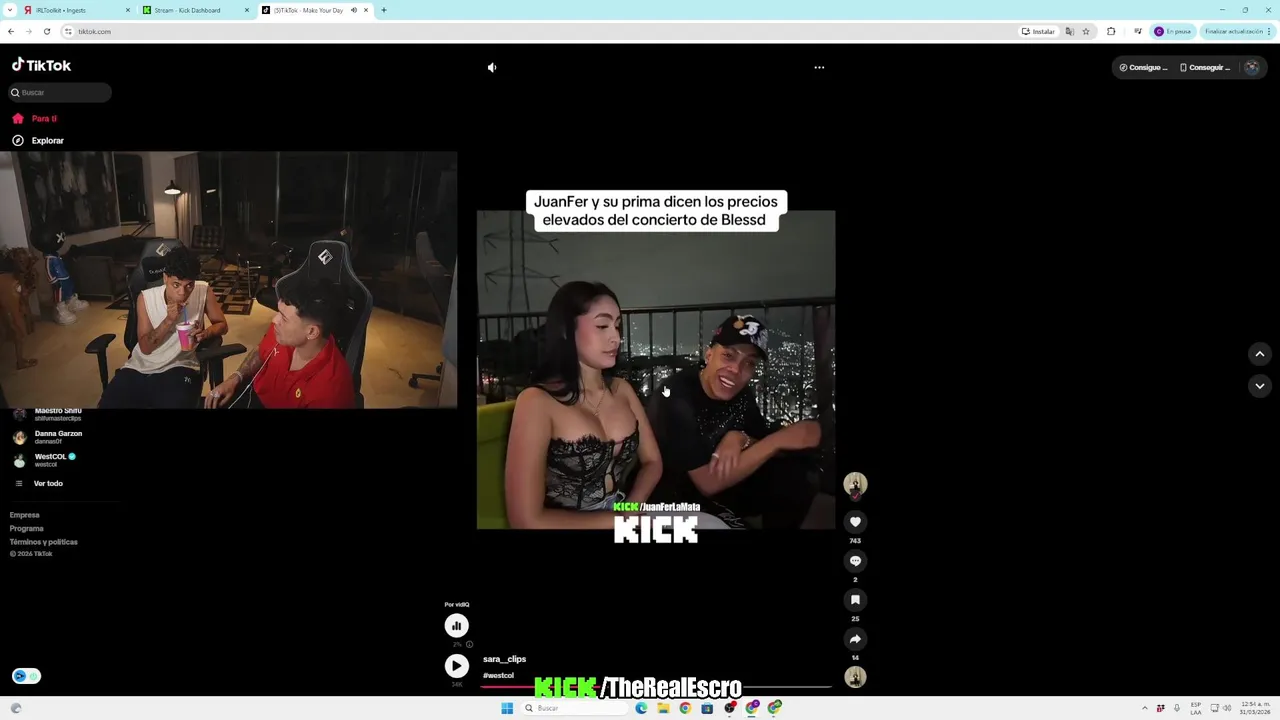Open the Windows Start menu
The image size is (1280, 720).
(x=507, y=708)
